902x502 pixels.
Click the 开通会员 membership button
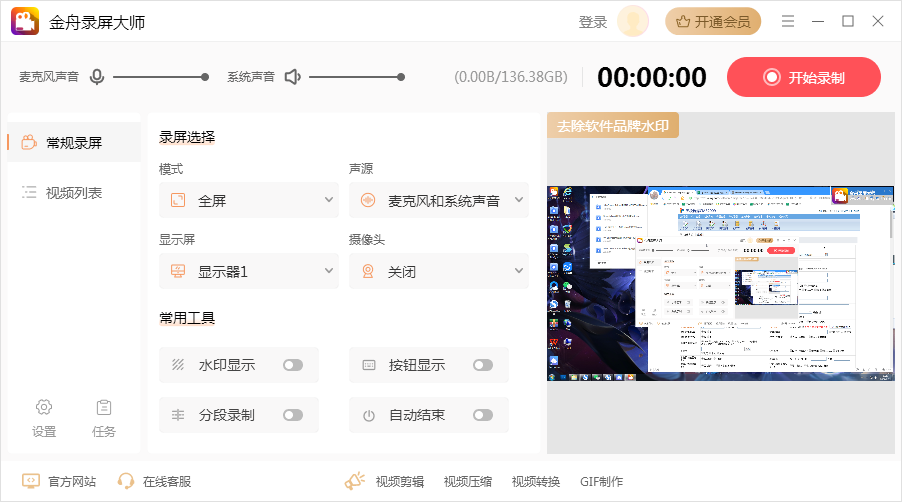[713, 21]
